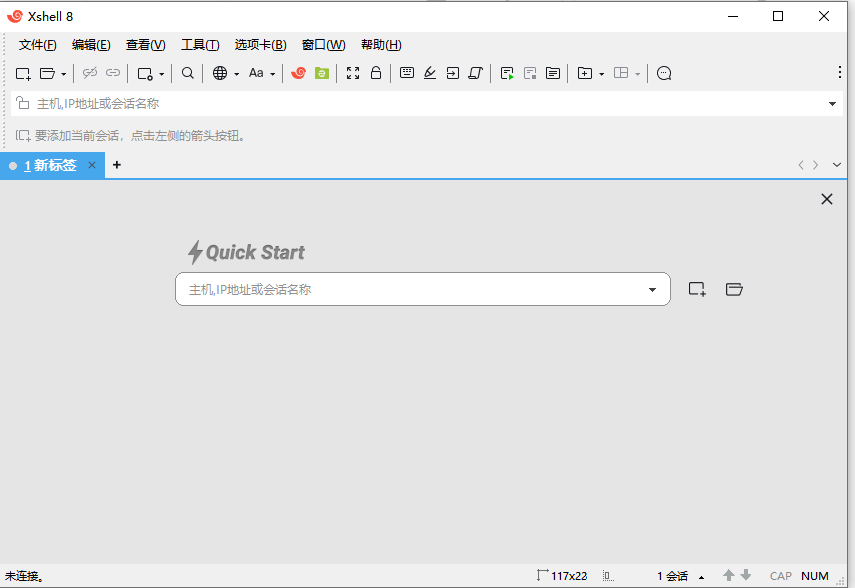The height and width of the screenshot is (588, 855).
Task: Click the red Xshell swirl toolbar icon
Action: coord(298,73)
